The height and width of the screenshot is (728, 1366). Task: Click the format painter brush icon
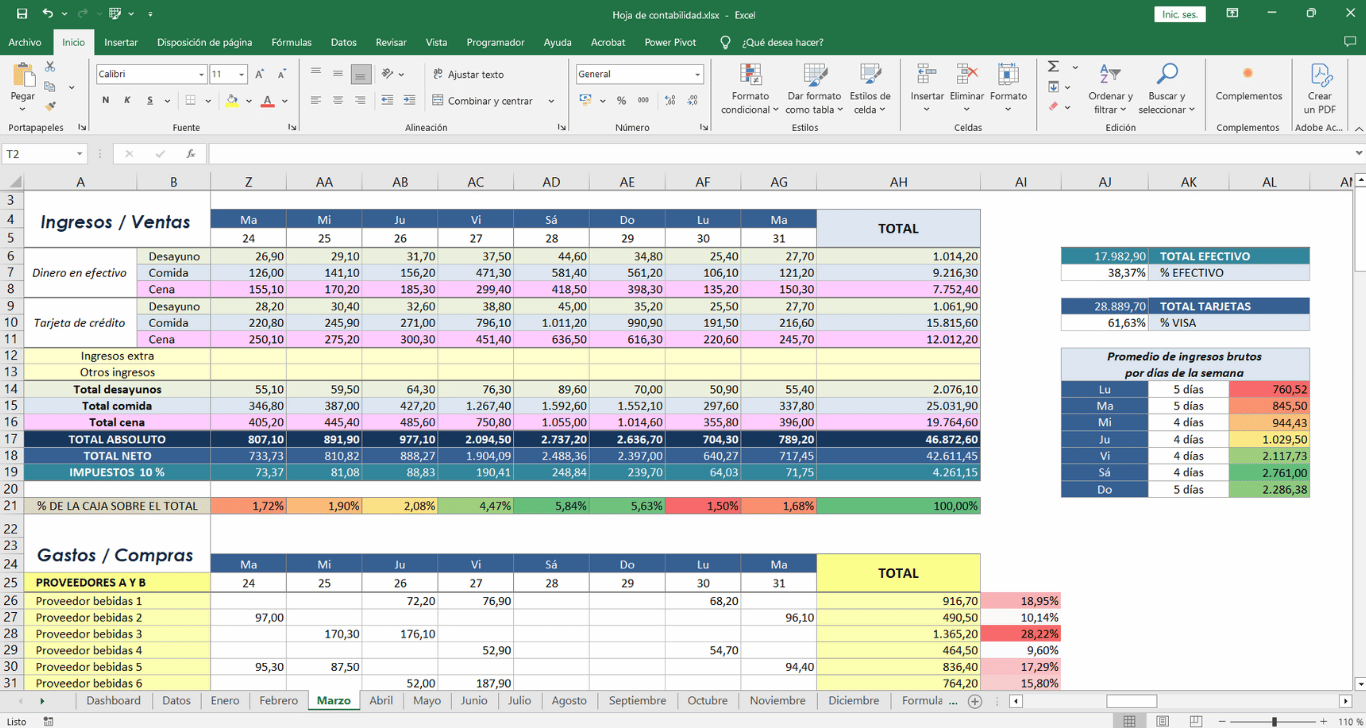coord(50,106)
